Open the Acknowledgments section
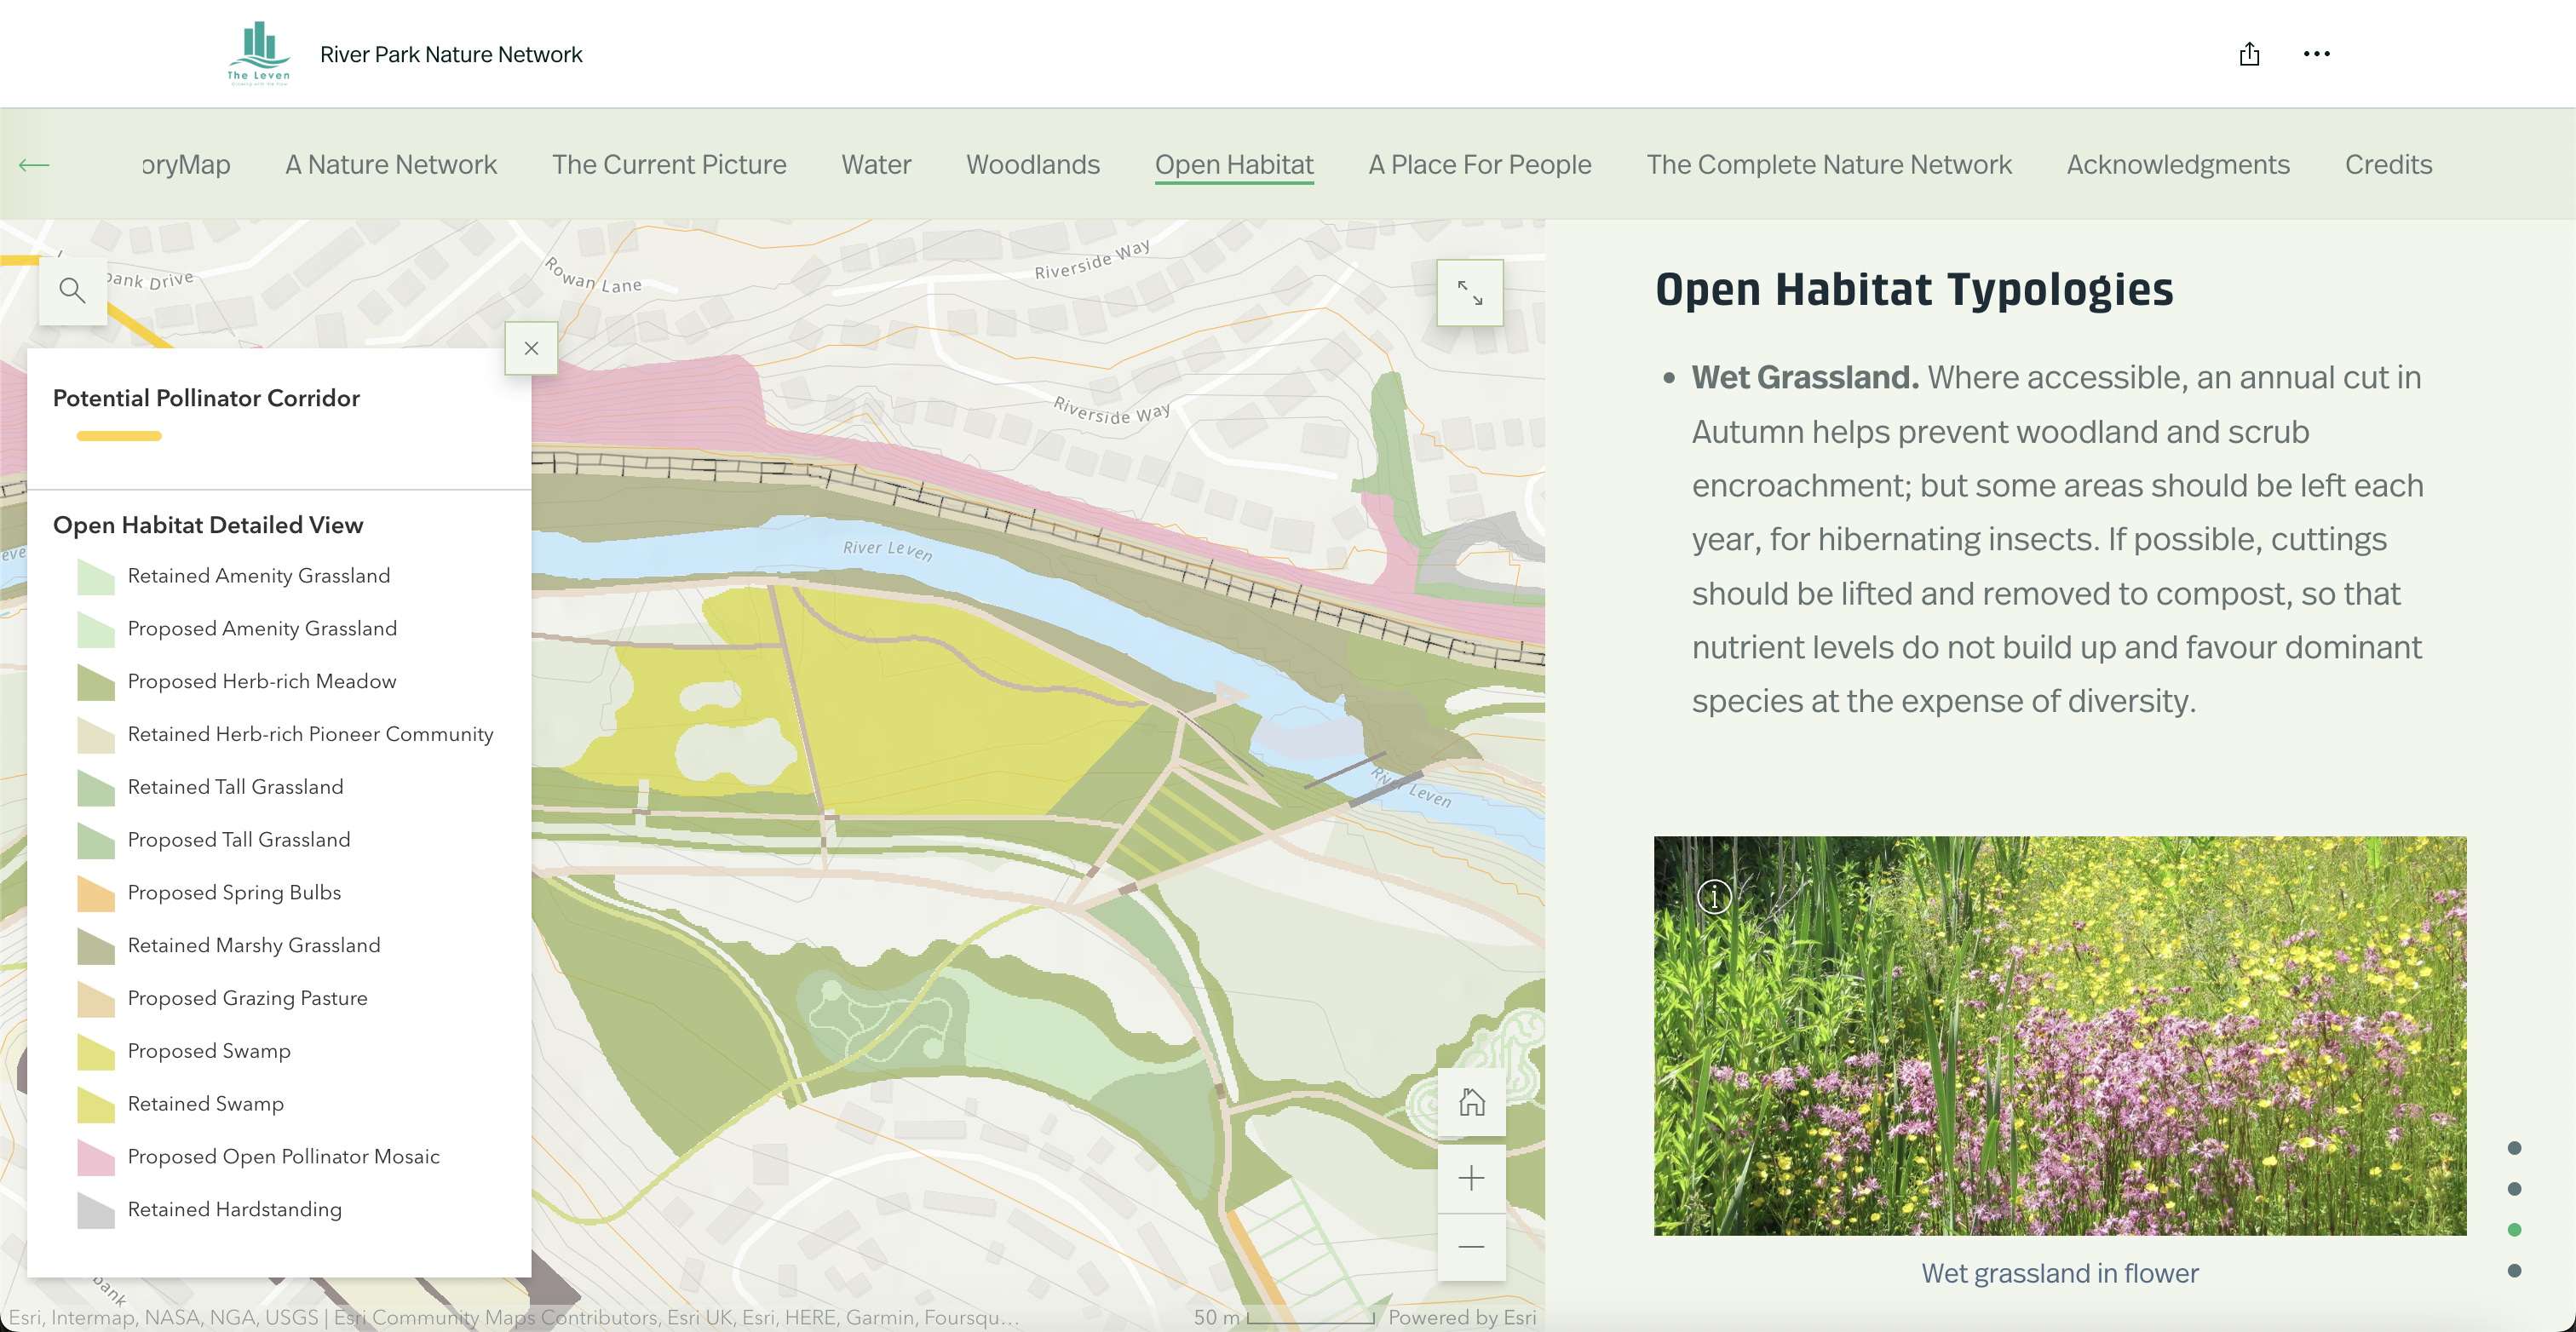This screenshot has width=2576, height=1332. click(2178, 165)
